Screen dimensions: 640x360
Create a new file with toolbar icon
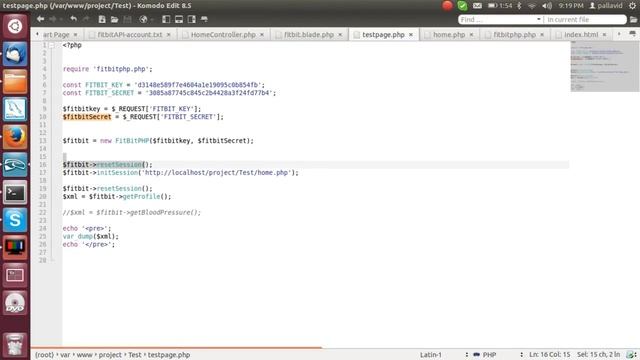102,19
